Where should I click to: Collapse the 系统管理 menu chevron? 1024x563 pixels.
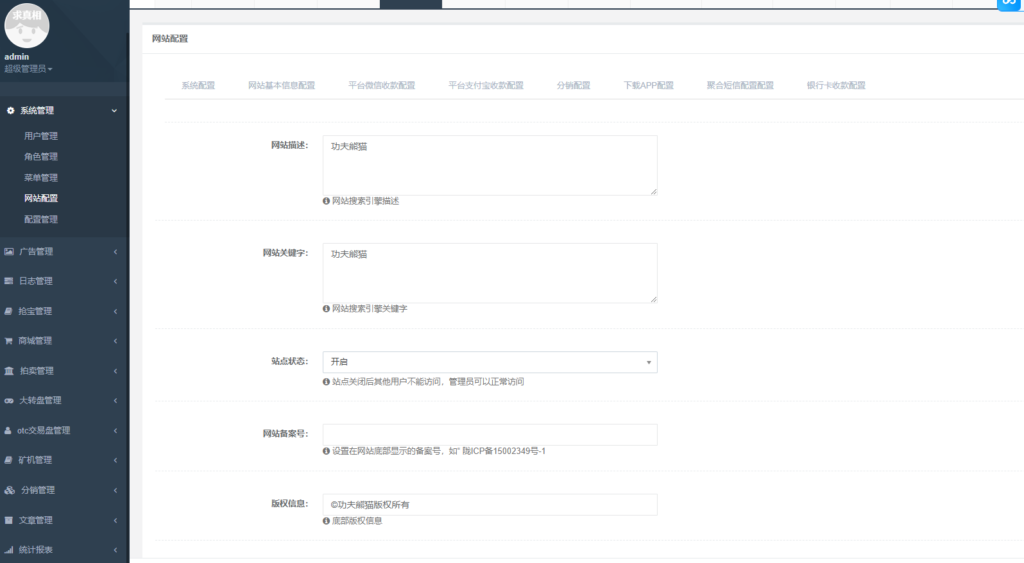point(114,110)
